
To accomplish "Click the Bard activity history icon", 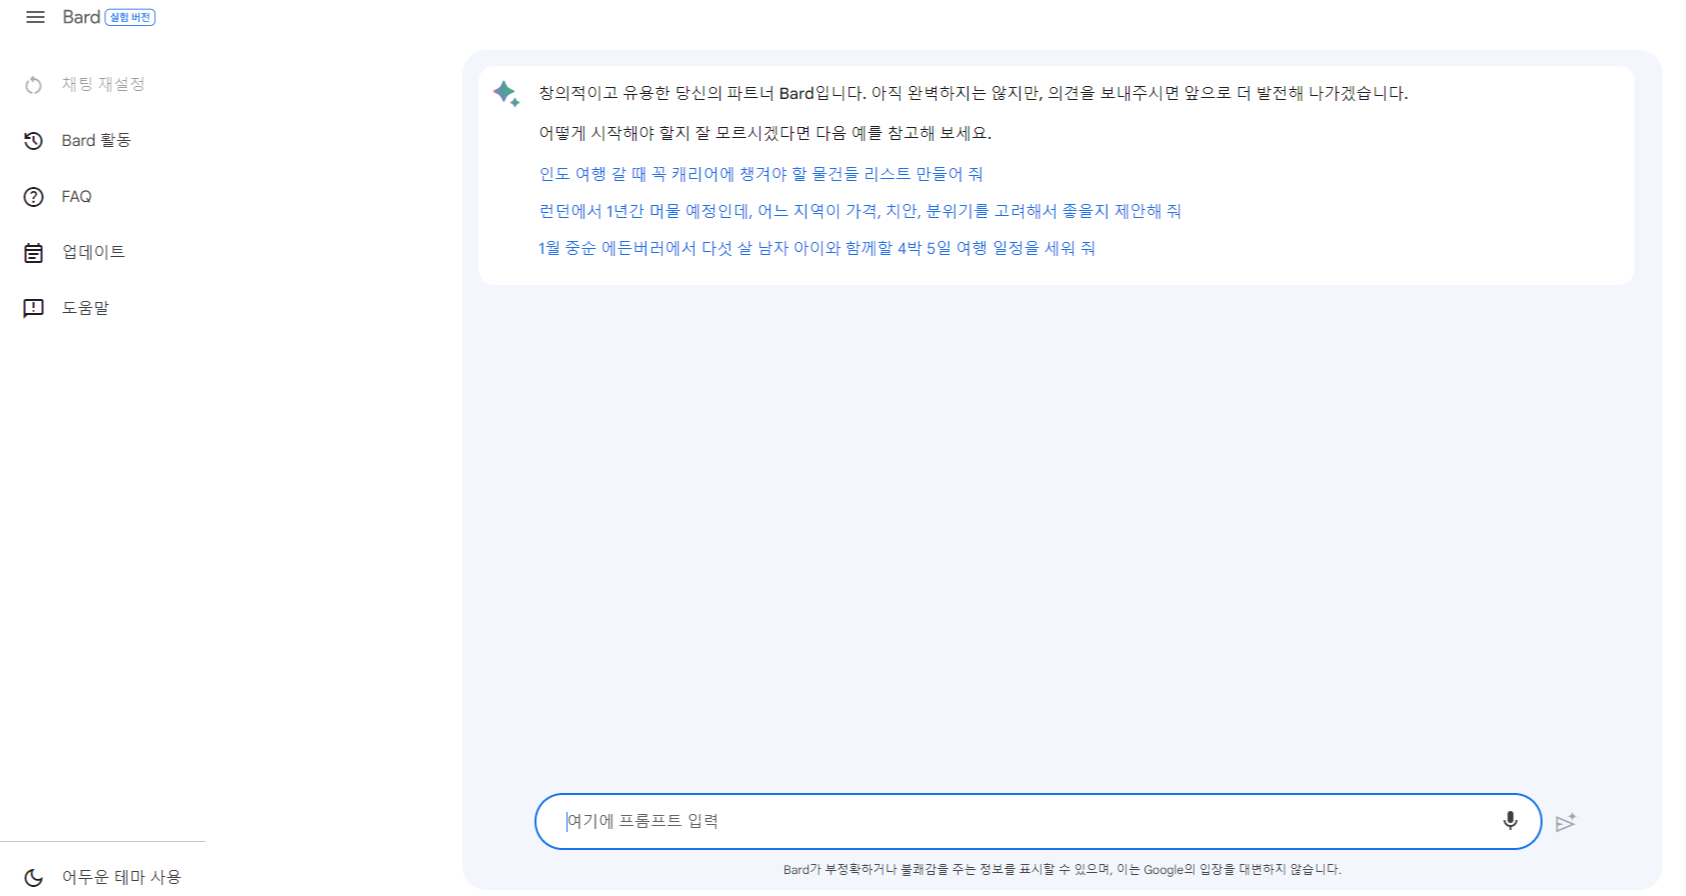I will (x=34, y=141).
